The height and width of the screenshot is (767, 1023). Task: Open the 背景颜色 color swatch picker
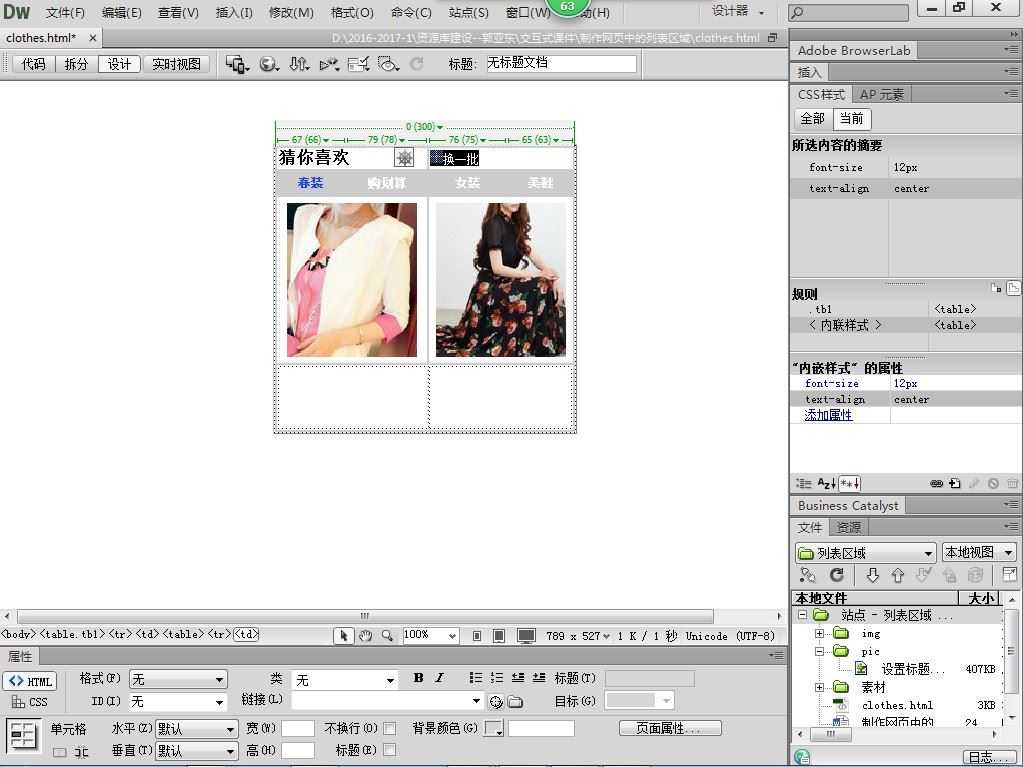pos(494,729)
